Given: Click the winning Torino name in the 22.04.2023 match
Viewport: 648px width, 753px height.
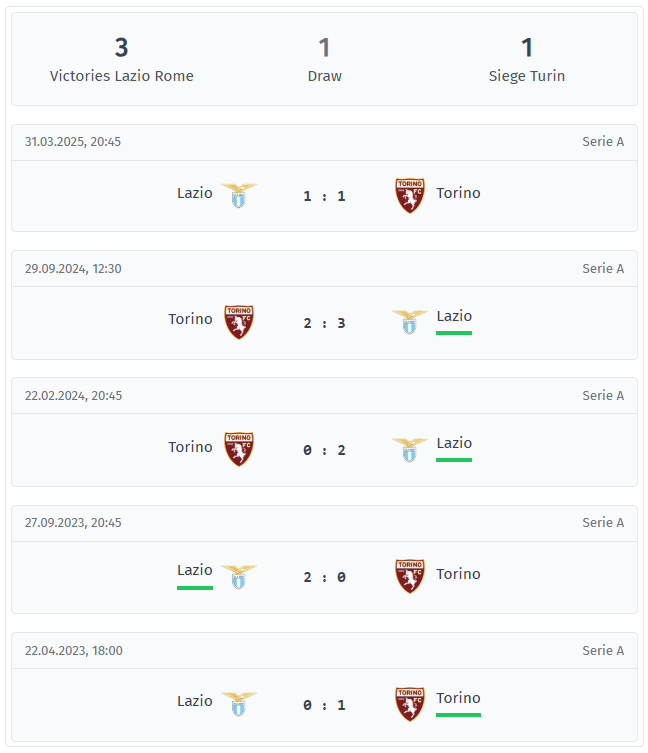Looking at the screenshot, I should click(x=458, y=698).
